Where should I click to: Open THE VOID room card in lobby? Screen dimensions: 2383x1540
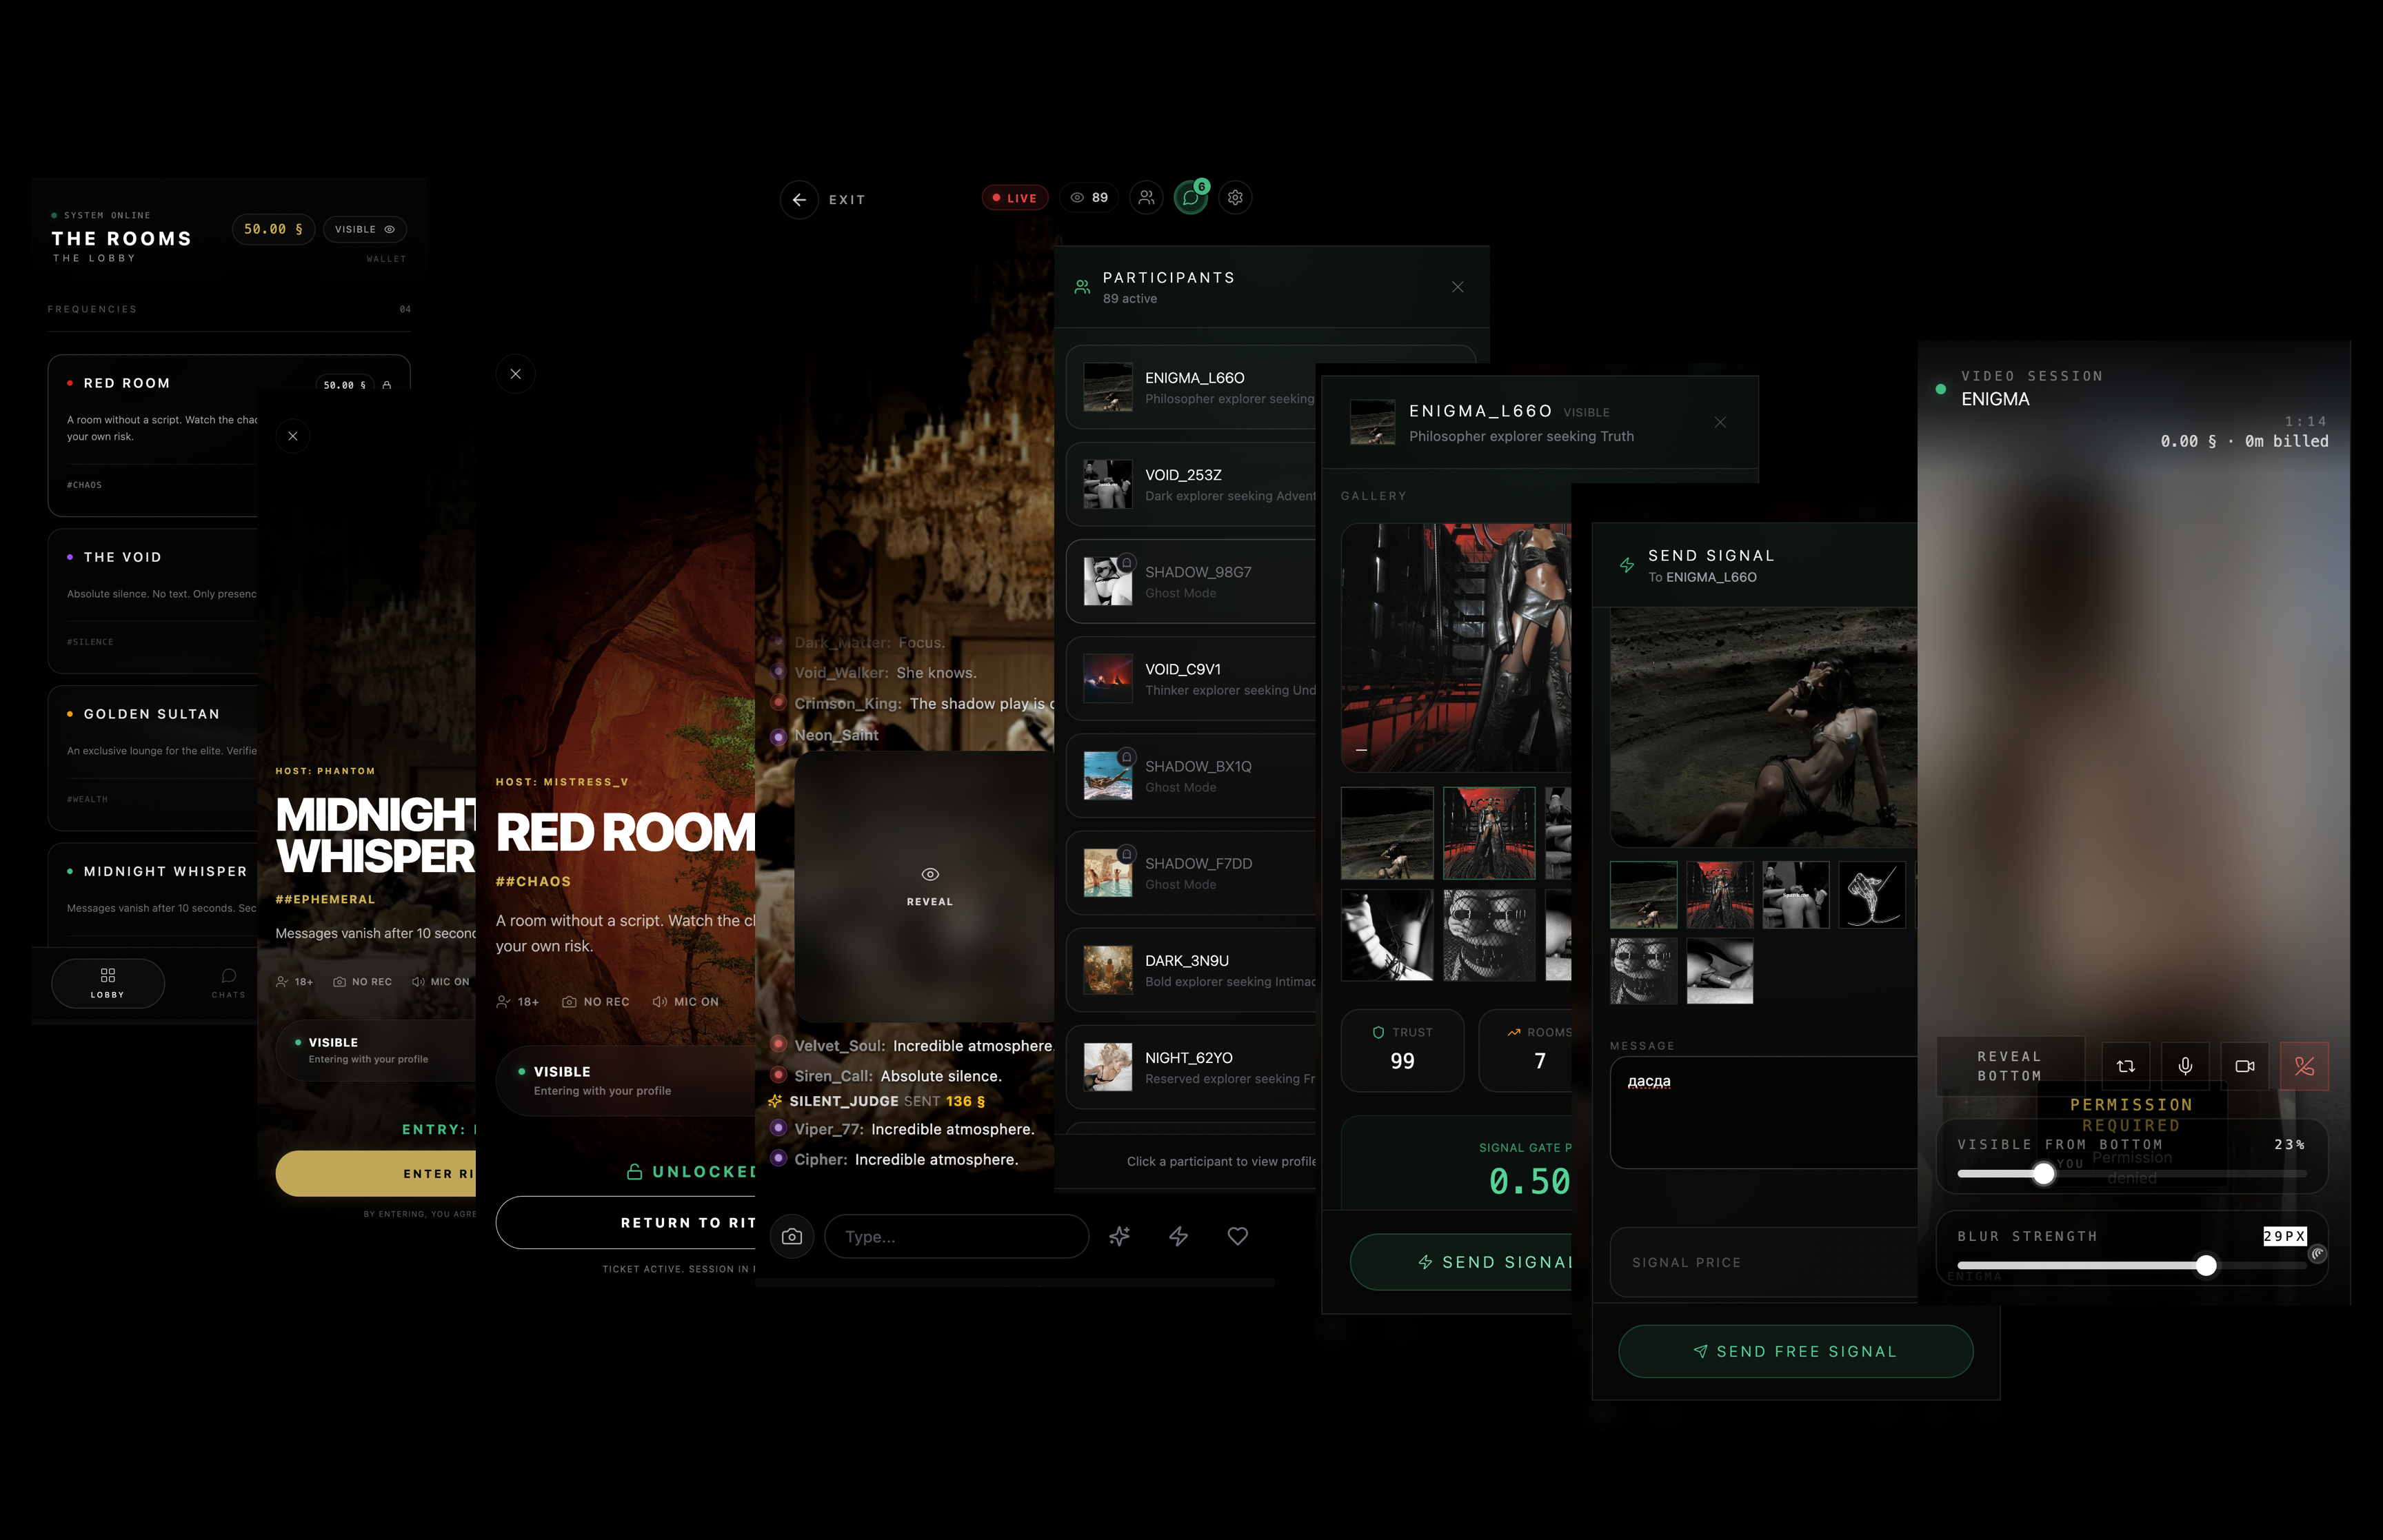(153, 601)
